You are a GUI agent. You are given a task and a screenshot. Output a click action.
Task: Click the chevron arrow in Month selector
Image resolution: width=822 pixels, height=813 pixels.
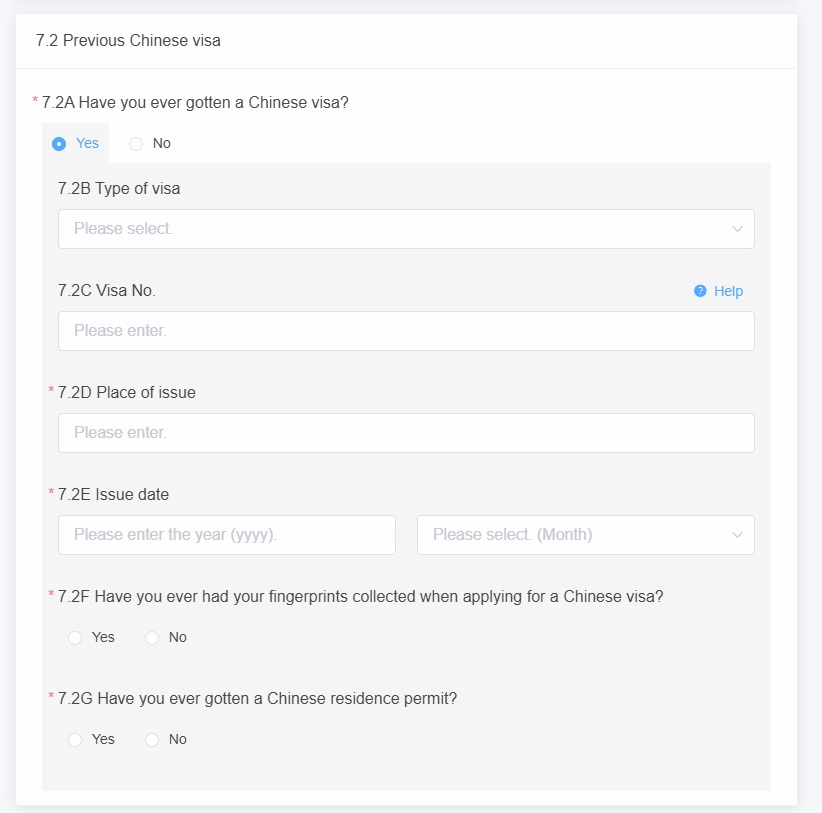[x=737, y=535]
